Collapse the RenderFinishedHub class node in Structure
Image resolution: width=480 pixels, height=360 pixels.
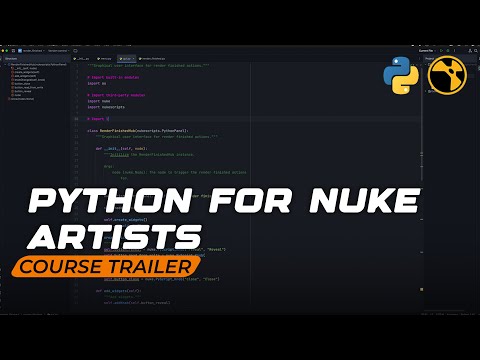(x=6, y=64)
